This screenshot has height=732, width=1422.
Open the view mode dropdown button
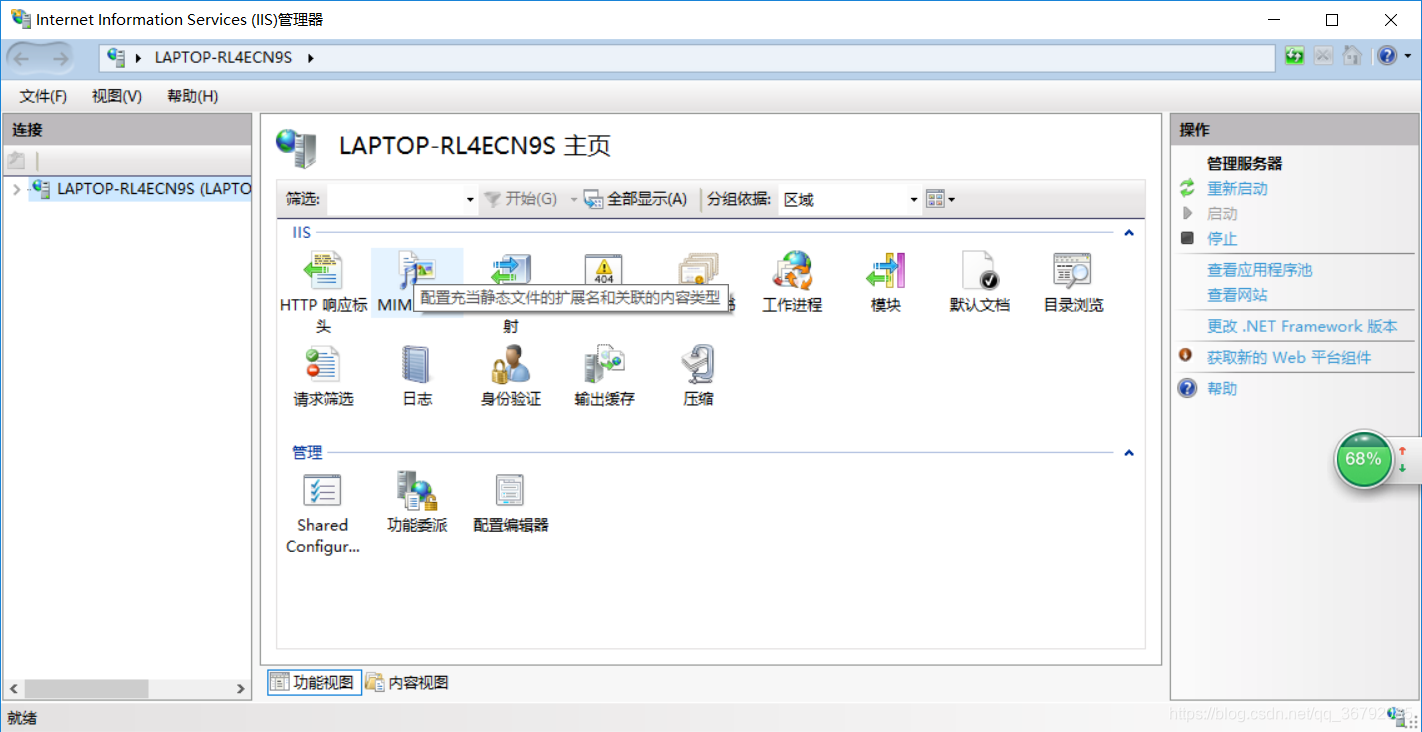[940, 199]
